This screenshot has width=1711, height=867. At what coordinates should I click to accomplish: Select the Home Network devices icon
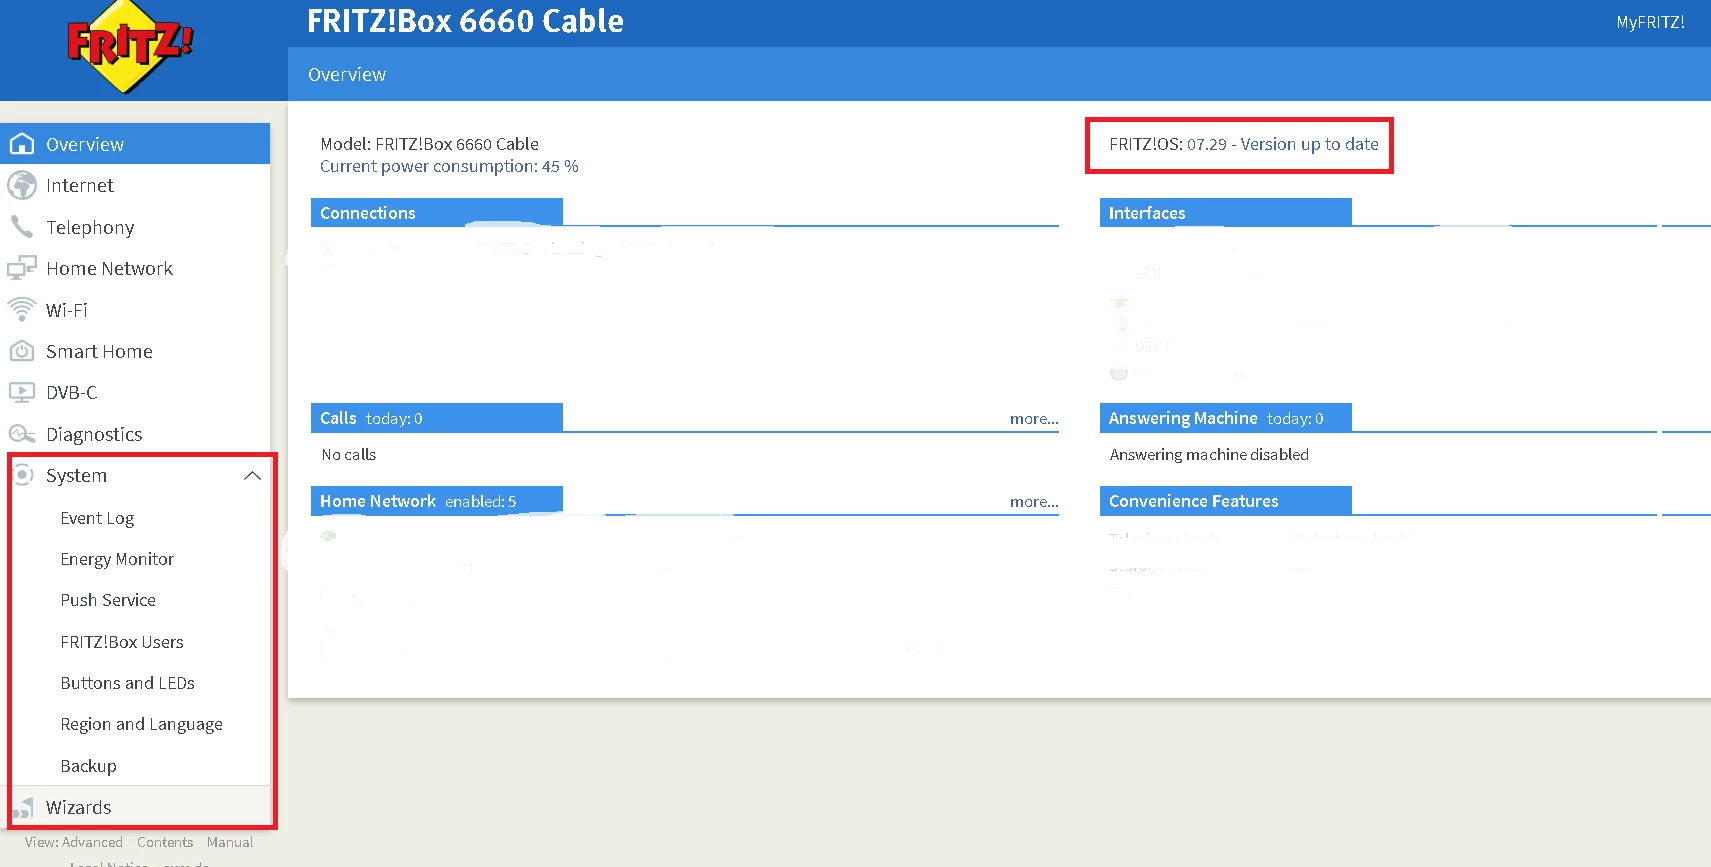pyautogui.click(x=22, y=268)
